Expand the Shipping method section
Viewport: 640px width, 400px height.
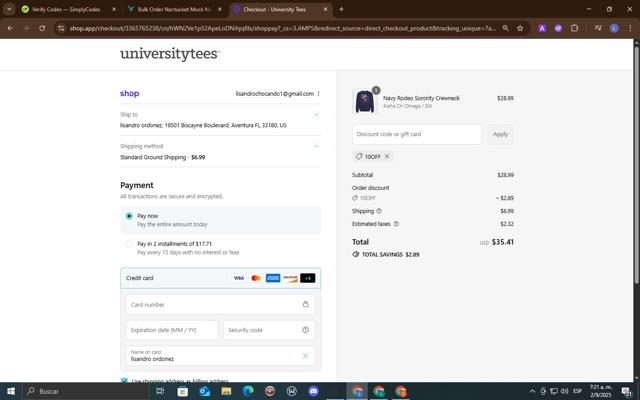316,146
